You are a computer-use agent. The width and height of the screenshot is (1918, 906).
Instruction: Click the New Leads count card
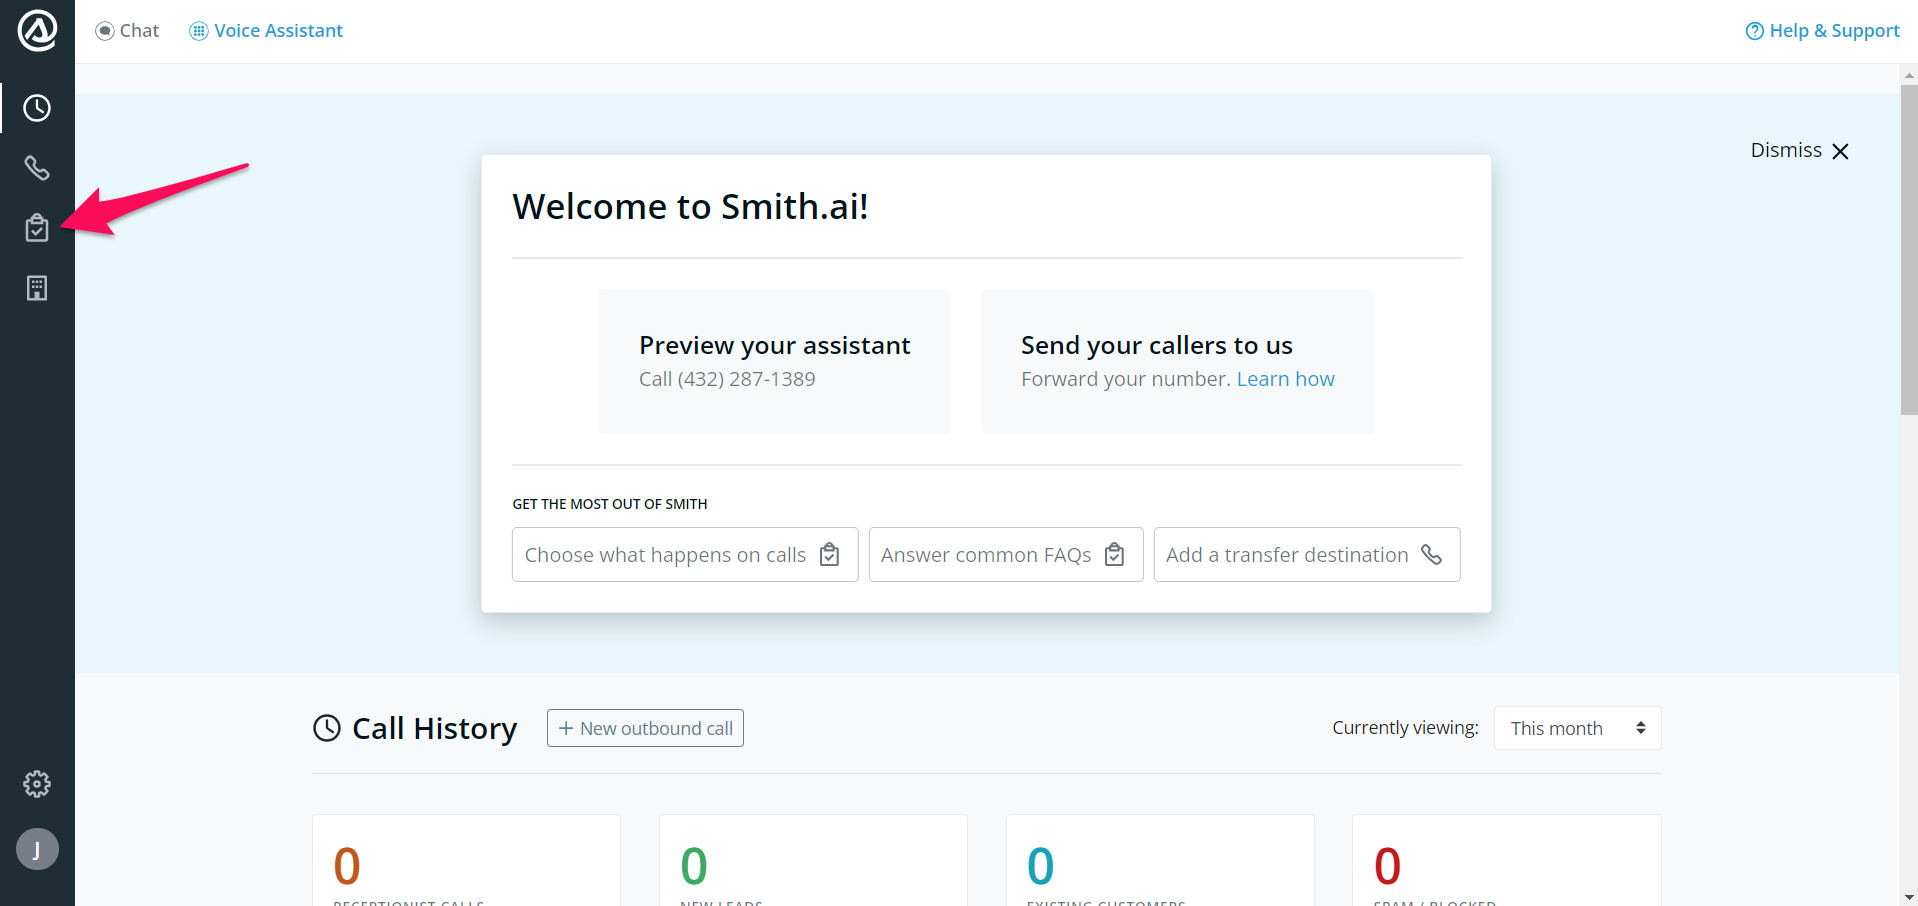coord(813,861)
